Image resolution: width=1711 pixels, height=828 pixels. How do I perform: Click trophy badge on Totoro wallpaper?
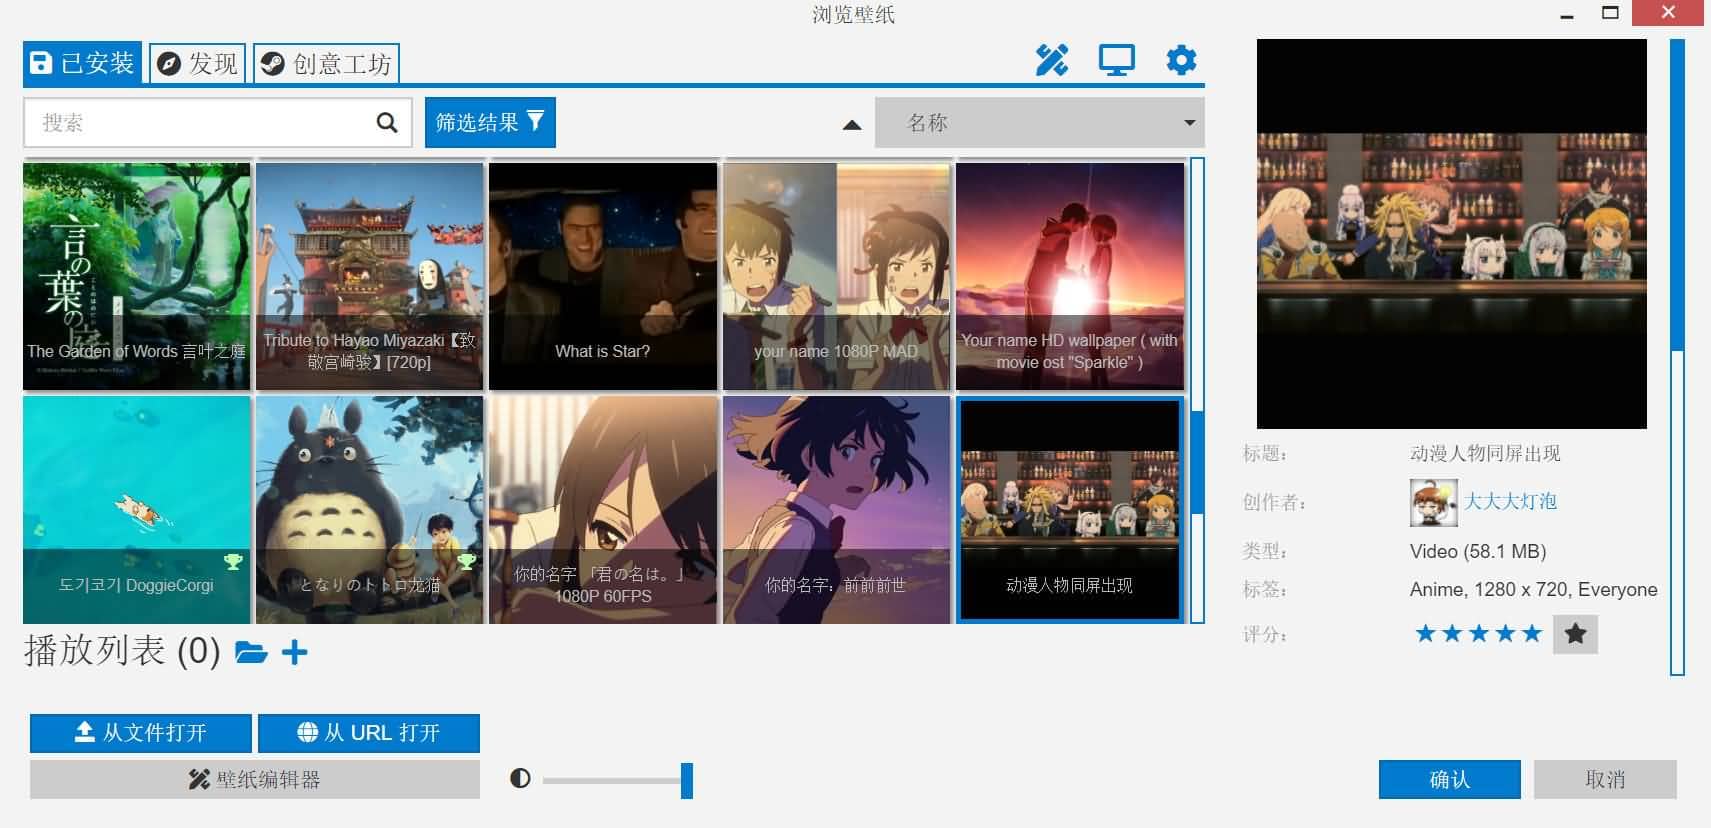(x=466, y=561)
